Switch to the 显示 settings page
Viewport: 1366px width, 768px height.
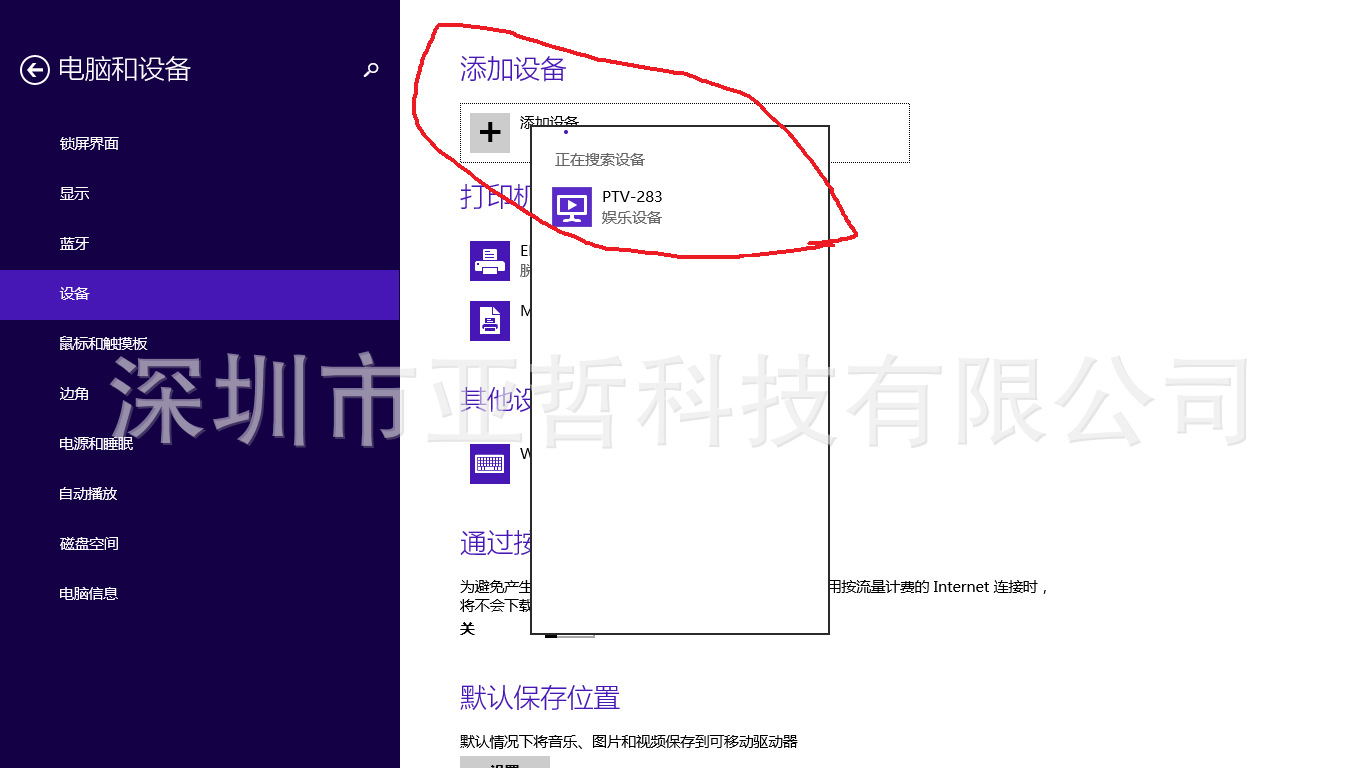pyautogui.click(x=74, y=193)
